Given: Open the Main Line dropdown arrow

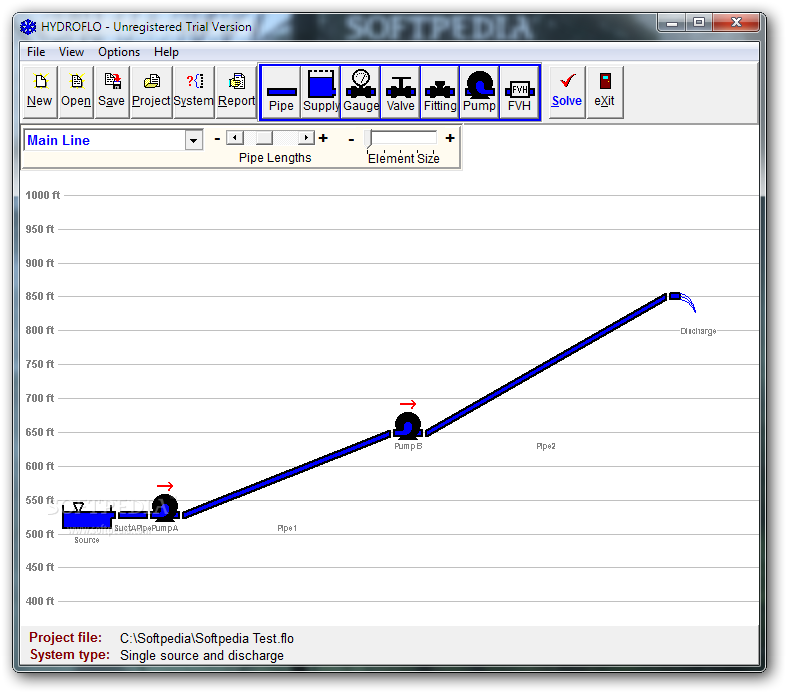Looking at the screenshot, I should (193, 141).
